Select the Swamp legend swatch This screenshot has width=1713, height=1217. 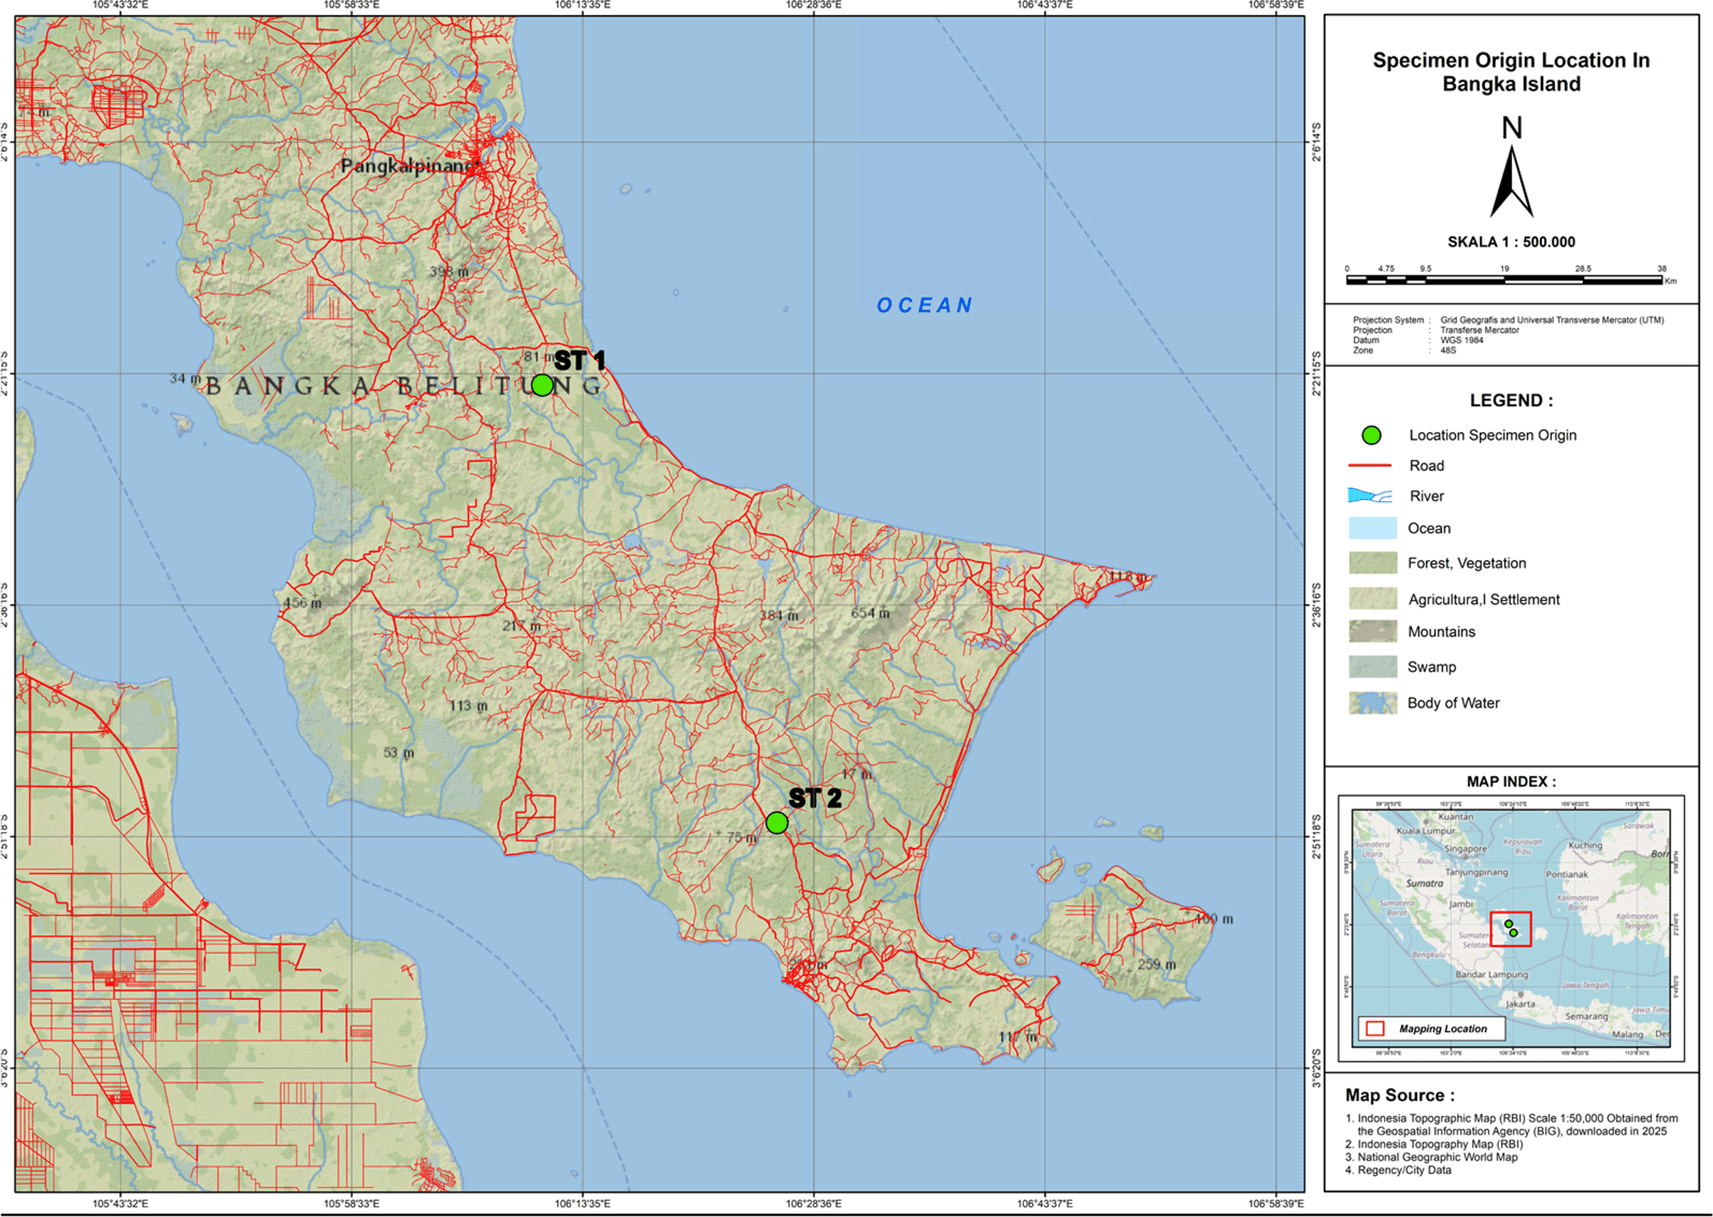coord(1372,667)
